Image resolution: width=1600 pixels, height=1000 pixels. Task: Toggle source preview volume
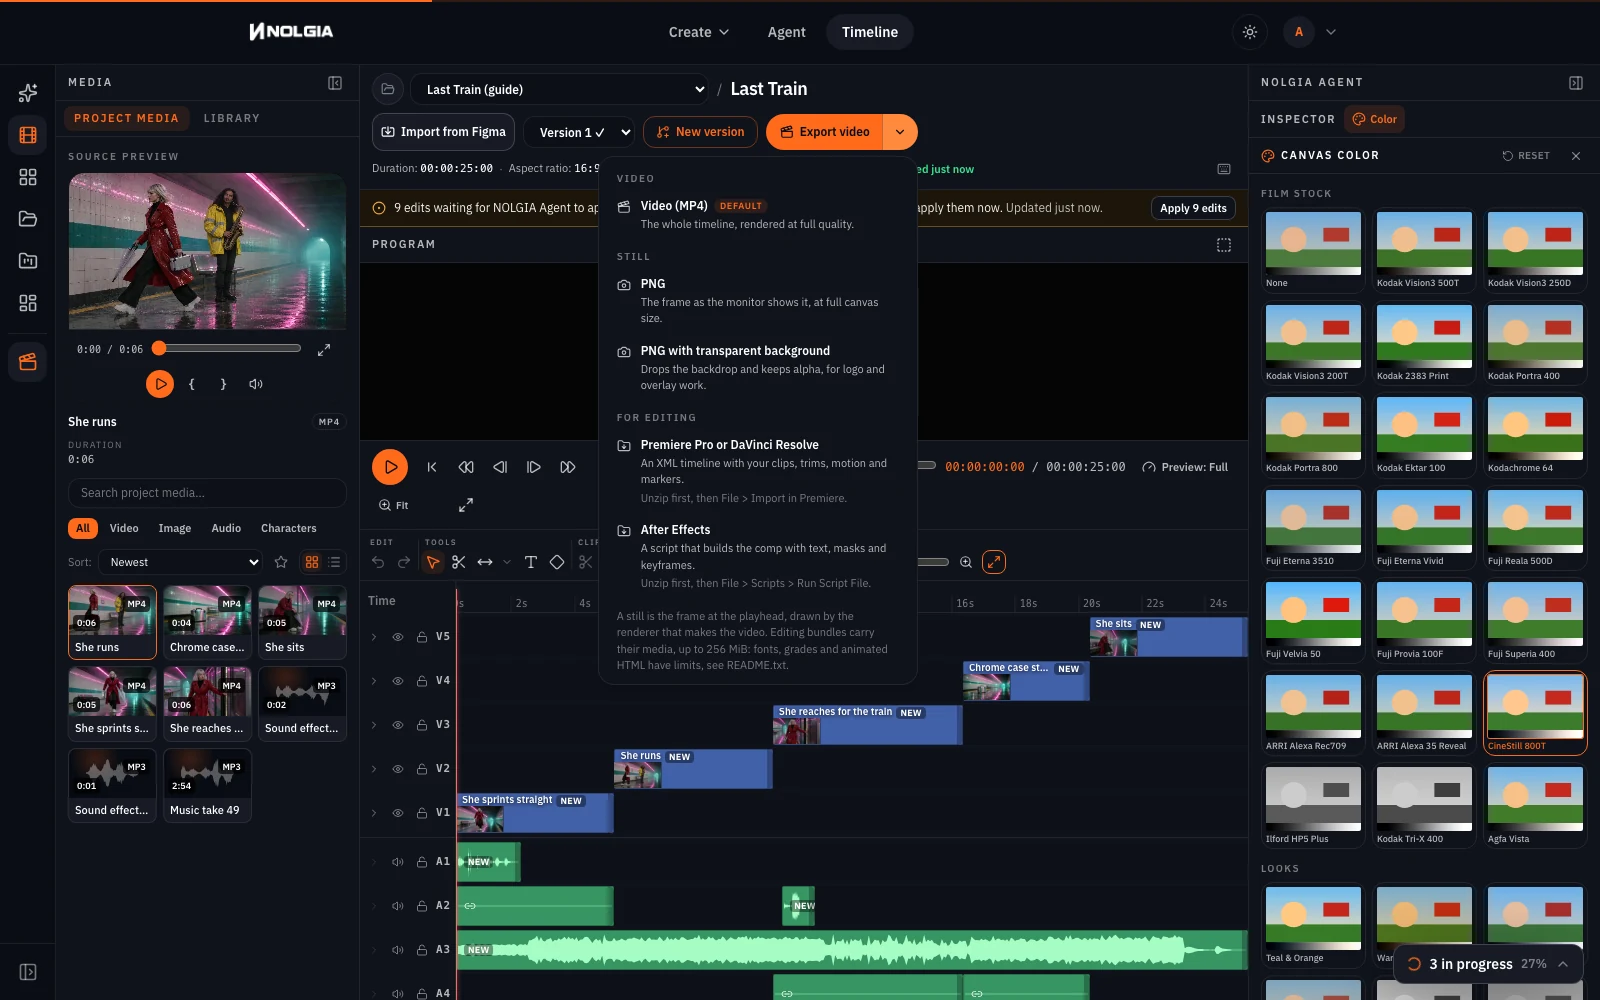point(256,384)
